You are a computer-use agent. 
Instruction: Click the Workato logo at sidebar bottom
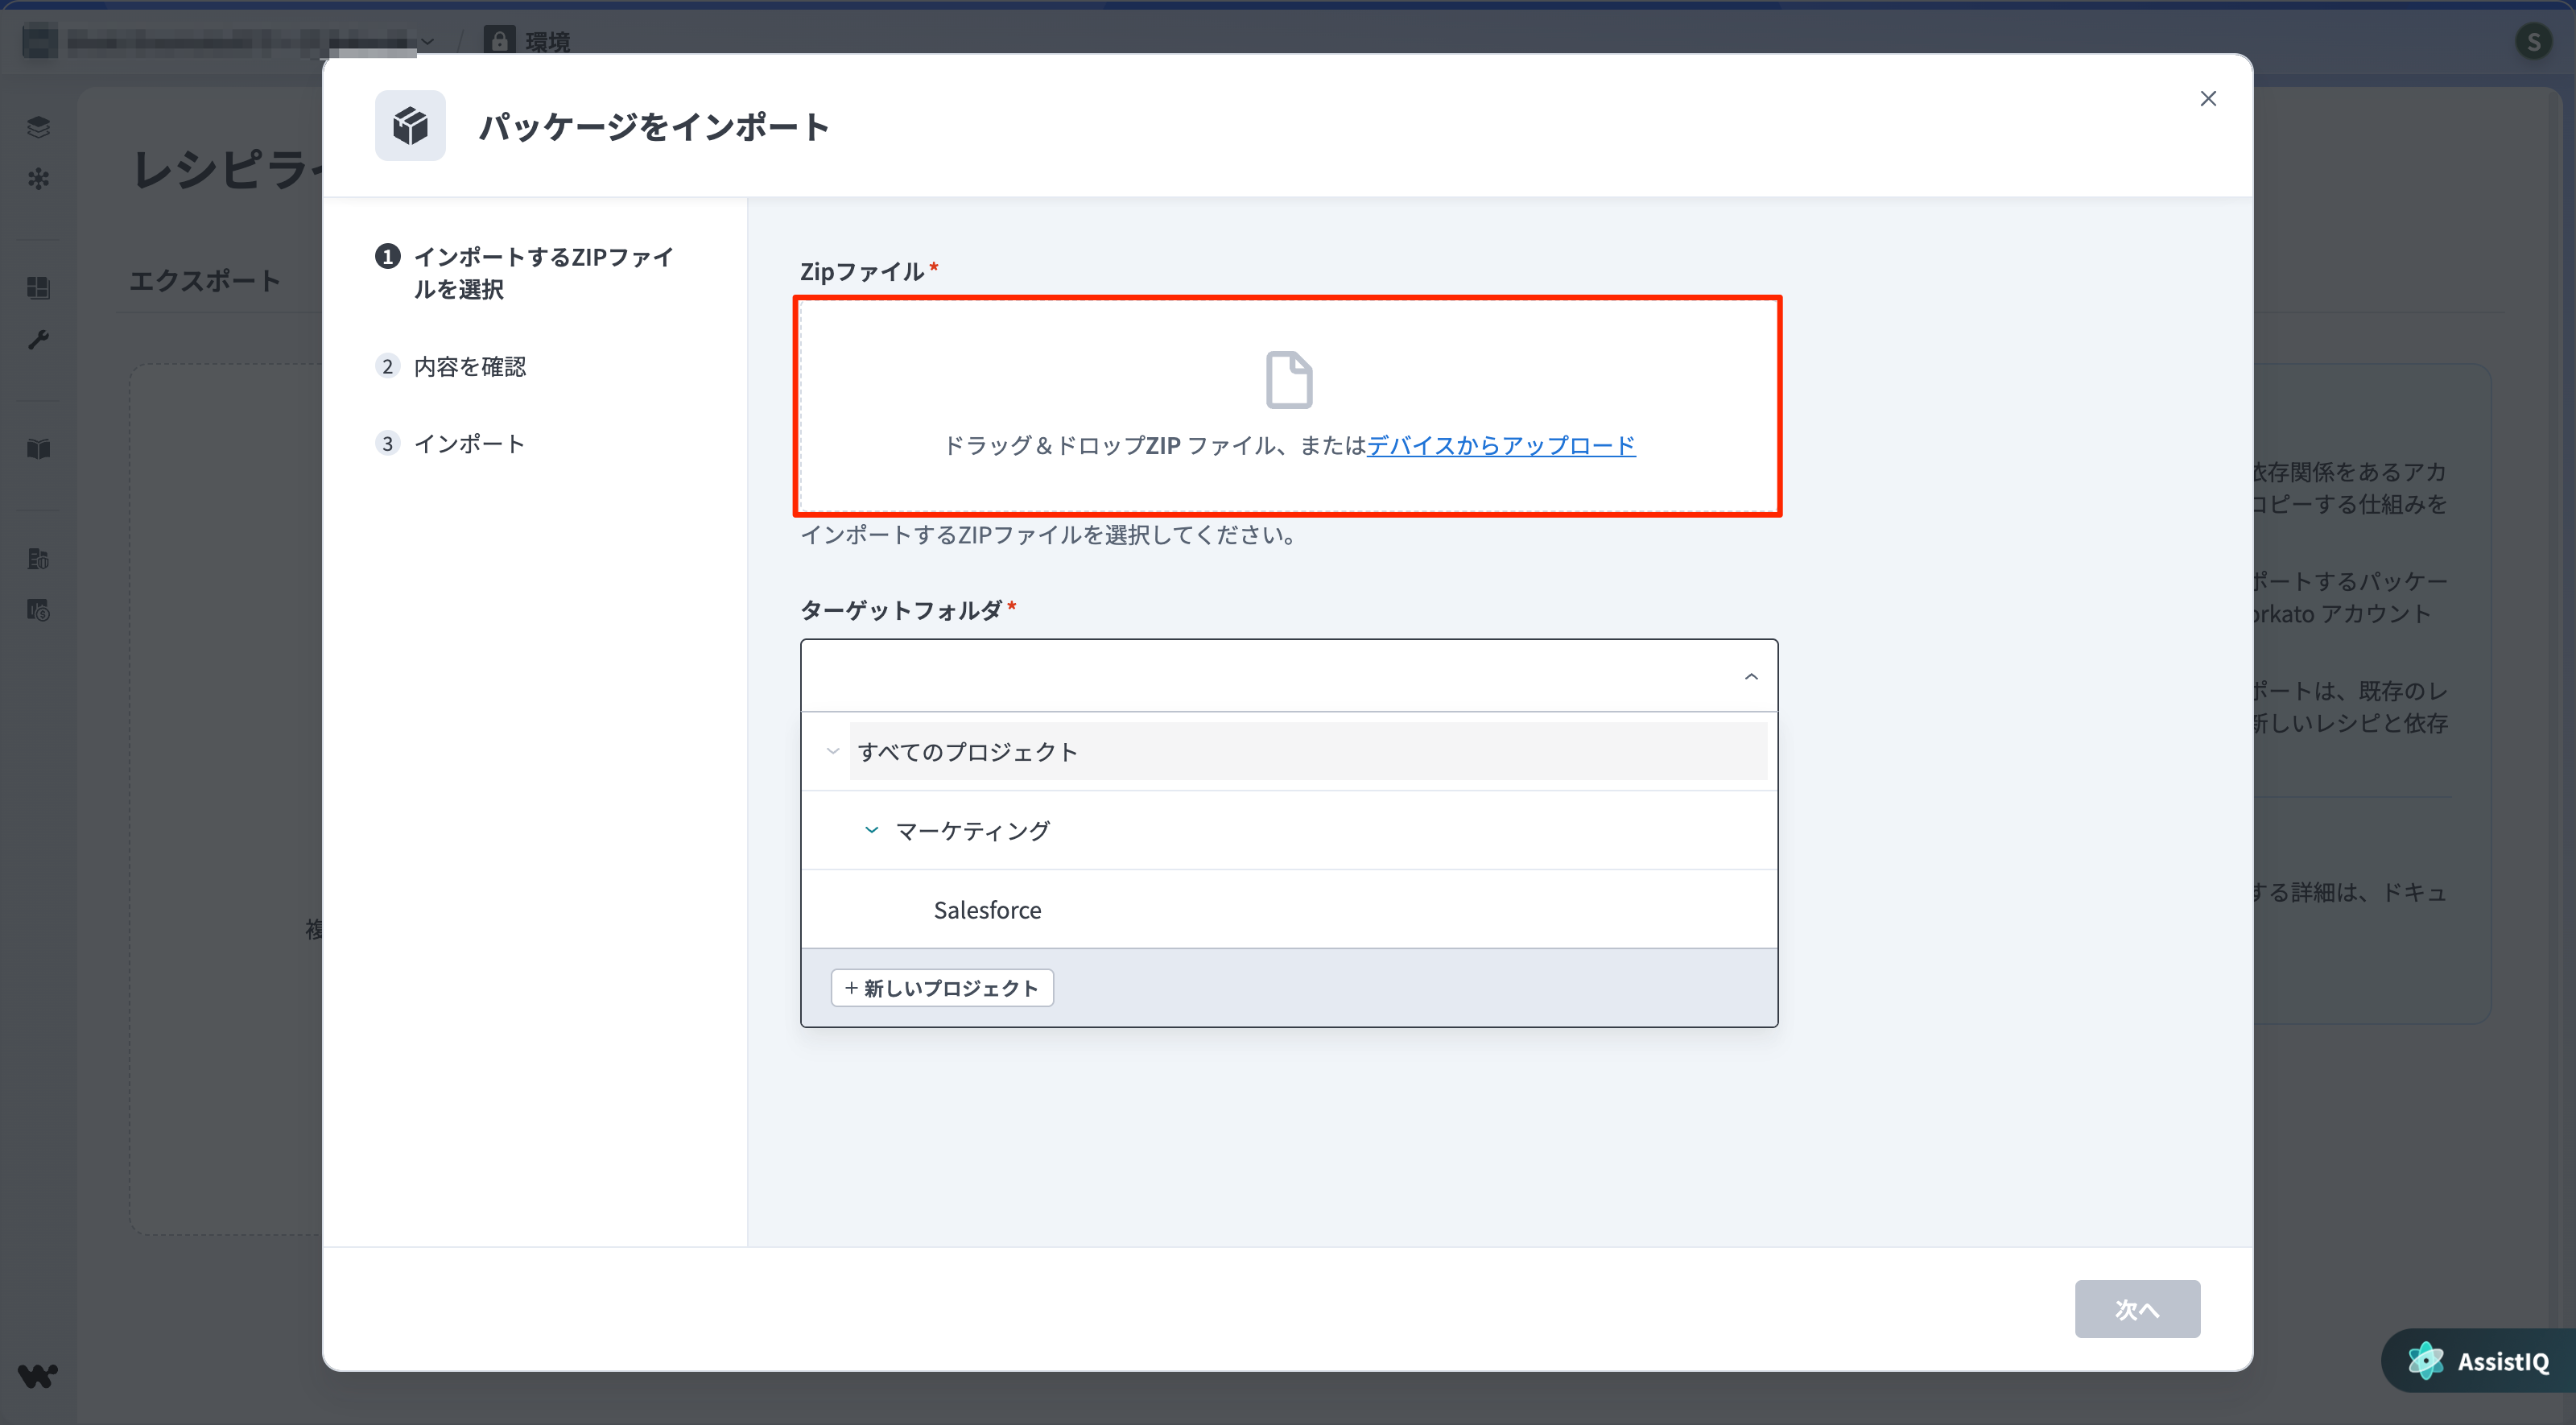38,1376
